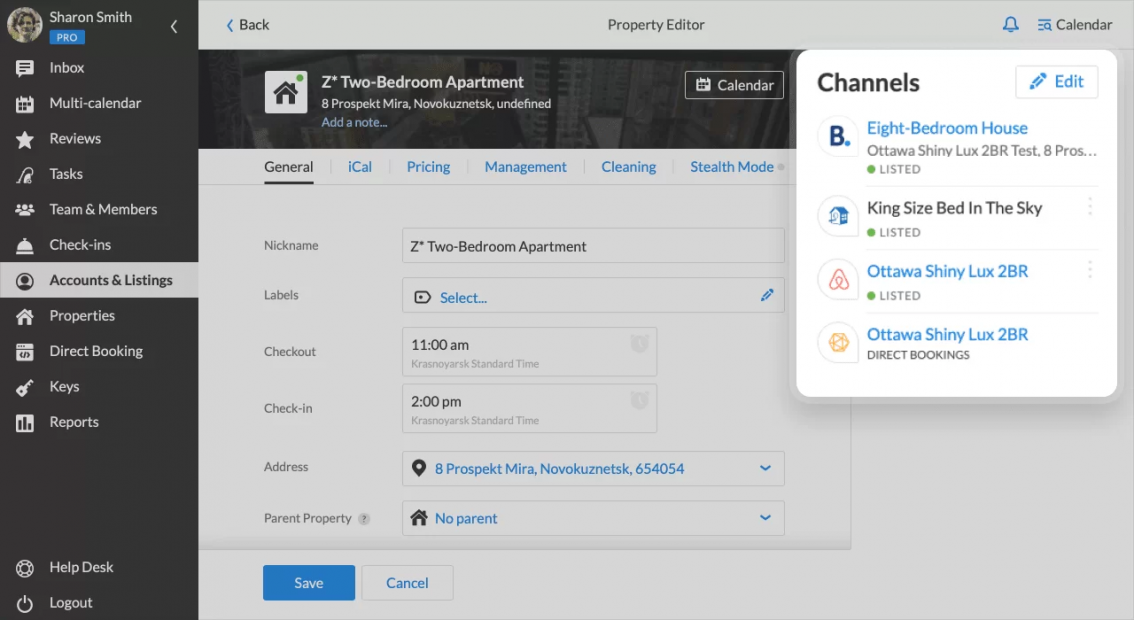This screenshot has height=620, width=1134.
Task: Click the pencil icon in Labels field
Action: (767, 296)
